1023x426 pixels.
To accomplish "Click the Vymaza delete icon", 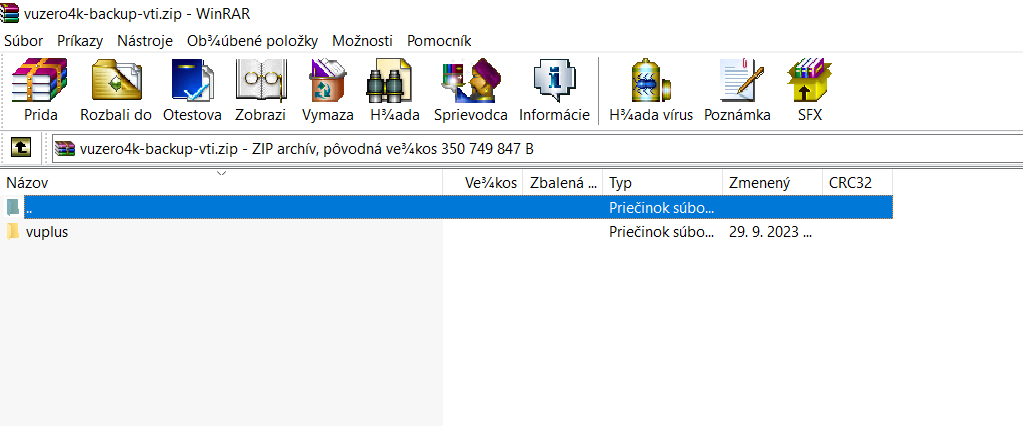I will pos(328,80).
